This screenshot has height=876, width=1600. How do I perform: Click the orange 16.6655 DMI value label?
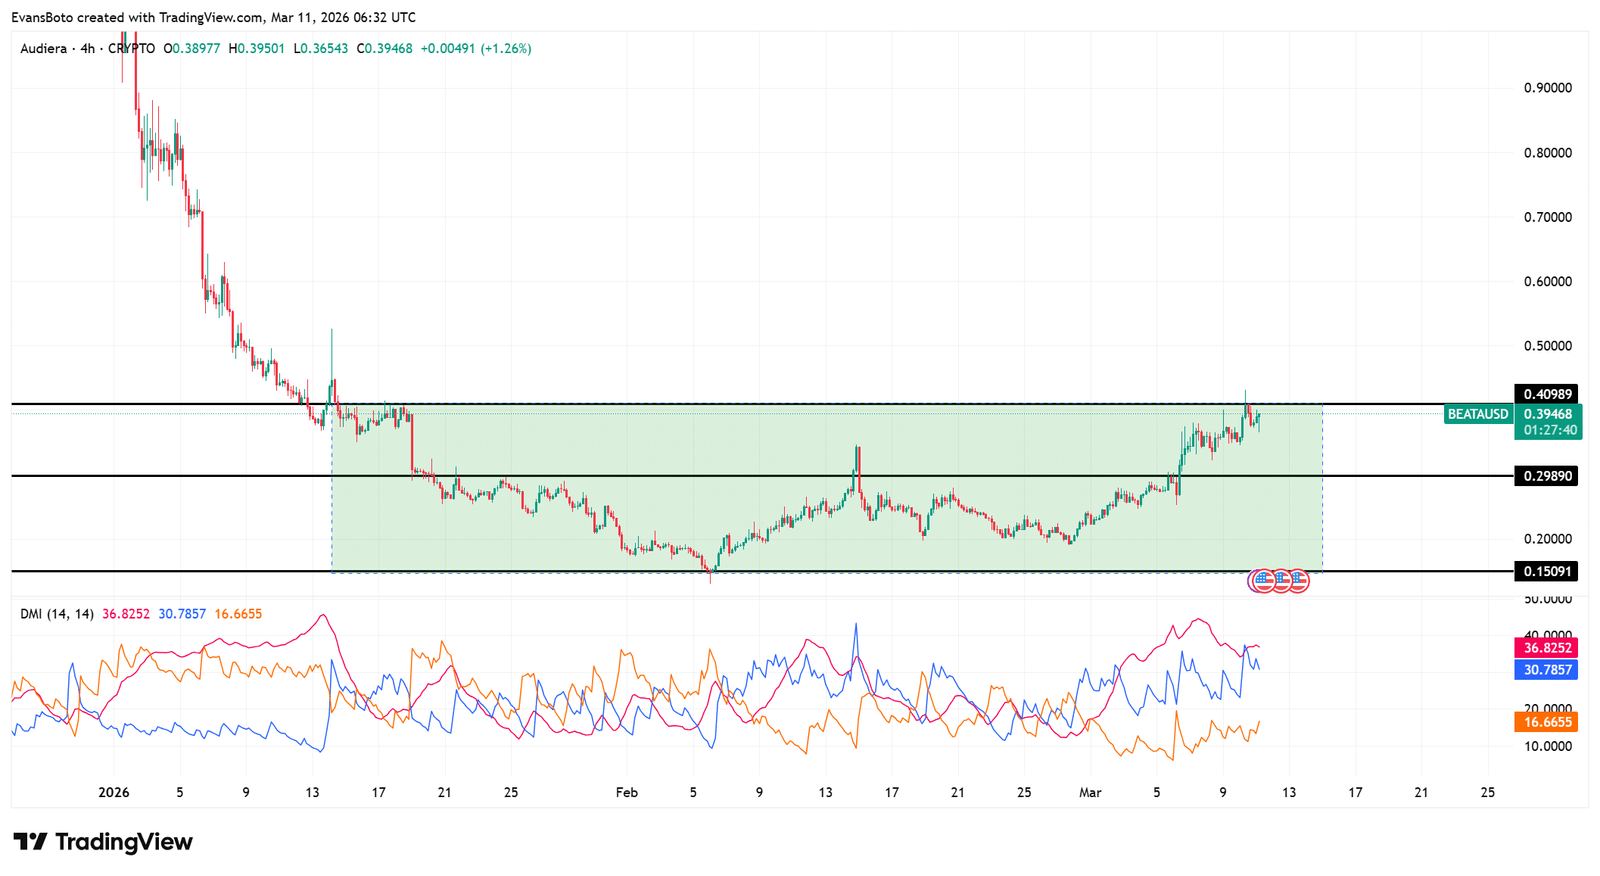[1547, 722]
